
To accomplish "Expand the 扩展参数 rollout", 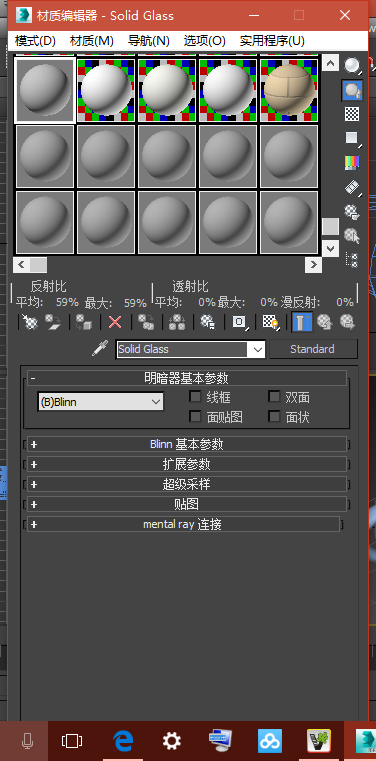I will coord(187,464).
